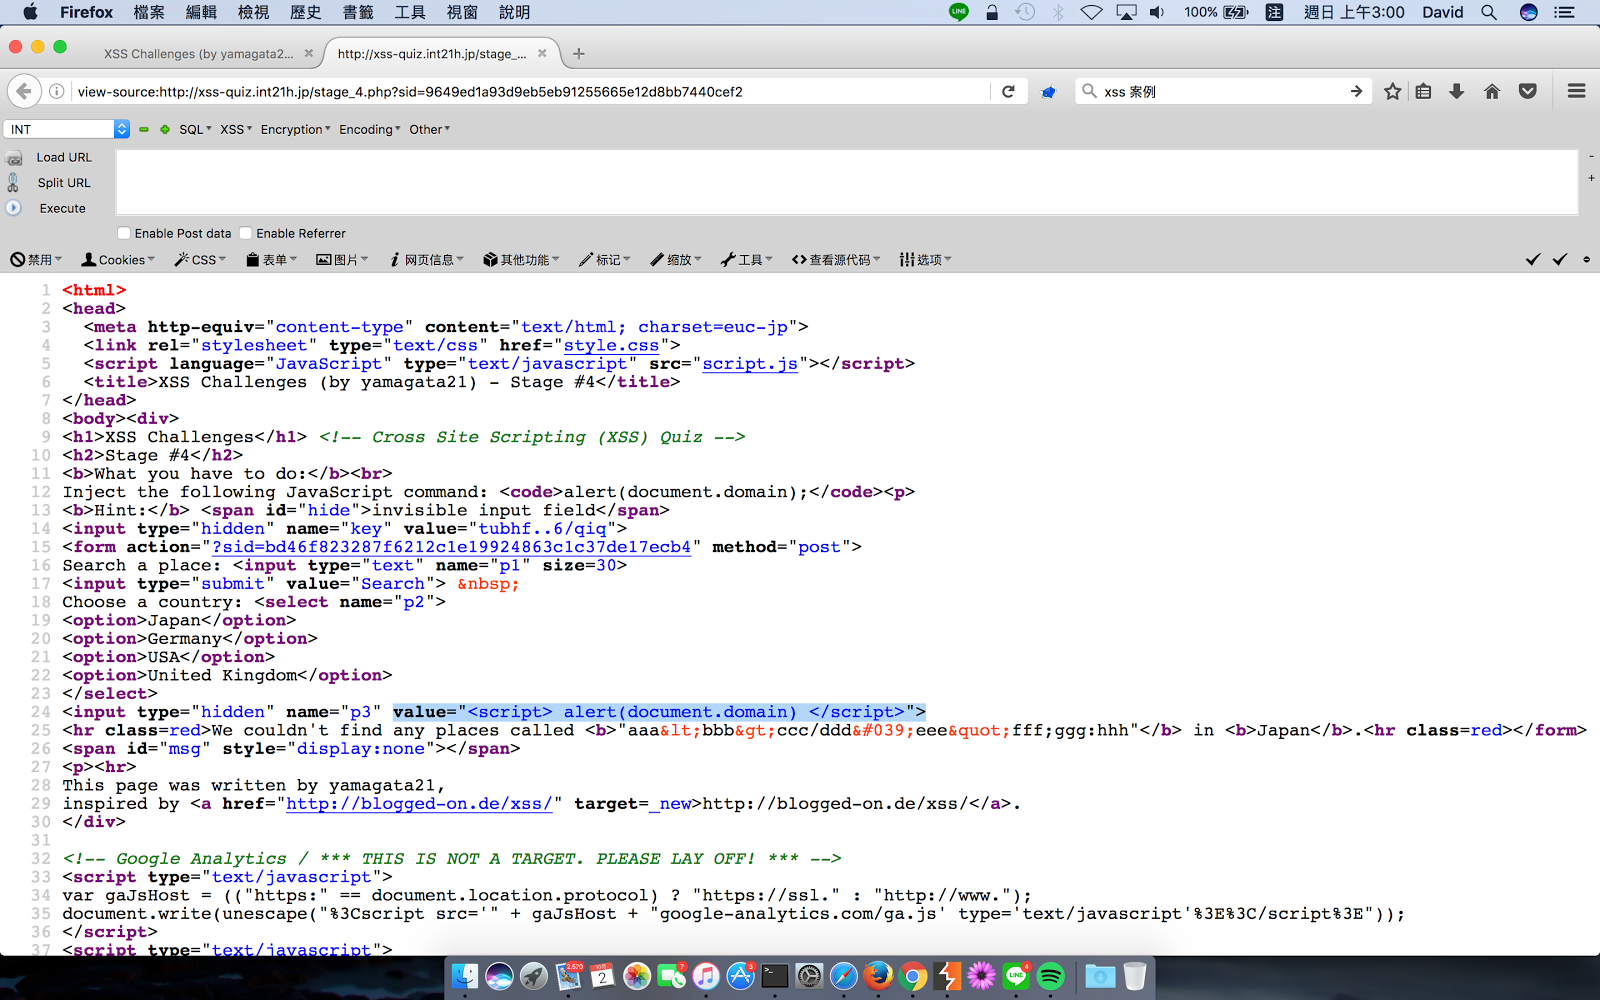Open Spotlight search in menu bar
The height and width of the screenshot is (1000, 1600).
point(1489,12)
